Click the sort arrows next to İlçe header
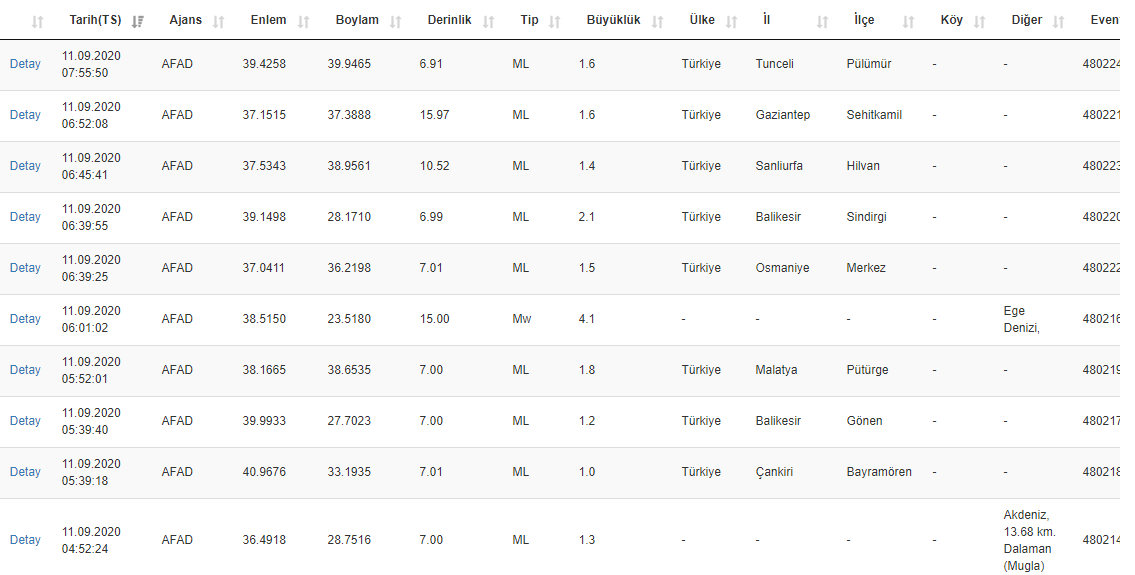This screenshot has width=1135, height=575. [908, 21]
